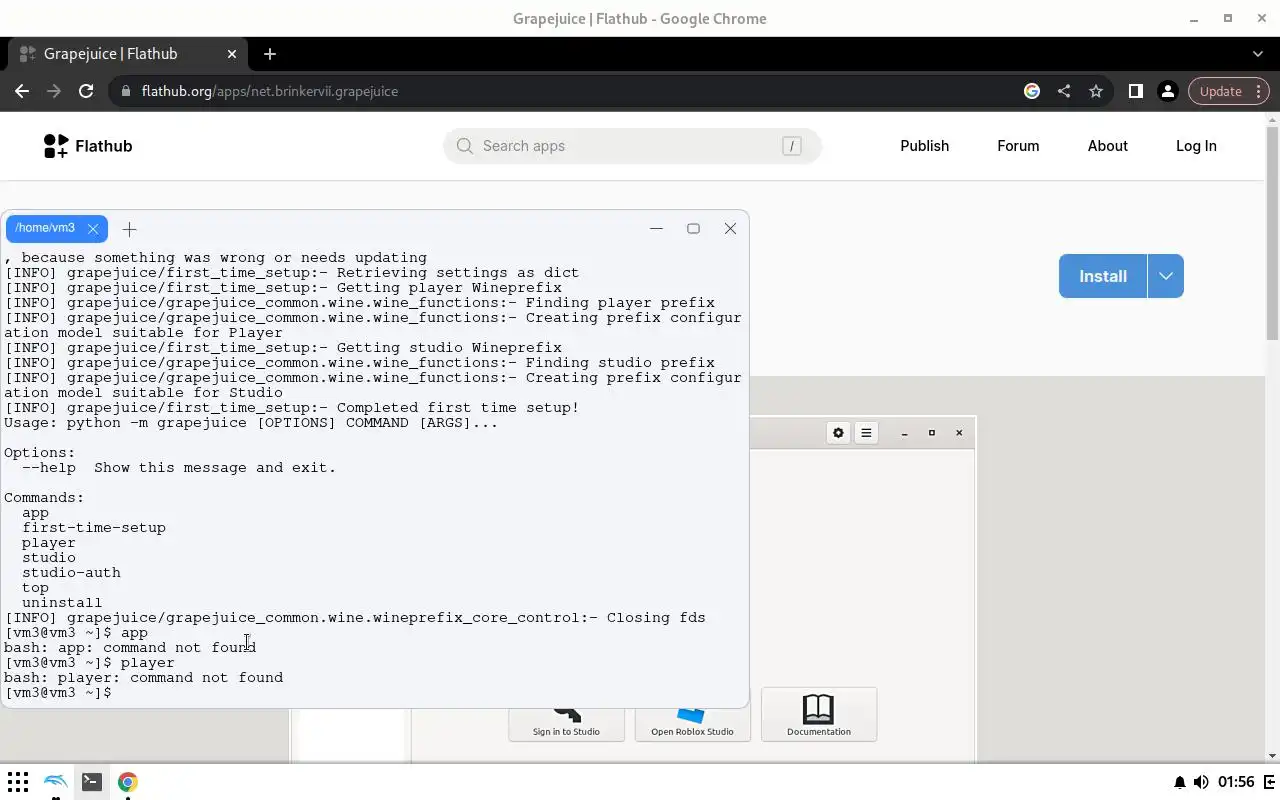The image size is (1280, 800).
Task: Open the About link
Action: click(x=1107, y=146)
